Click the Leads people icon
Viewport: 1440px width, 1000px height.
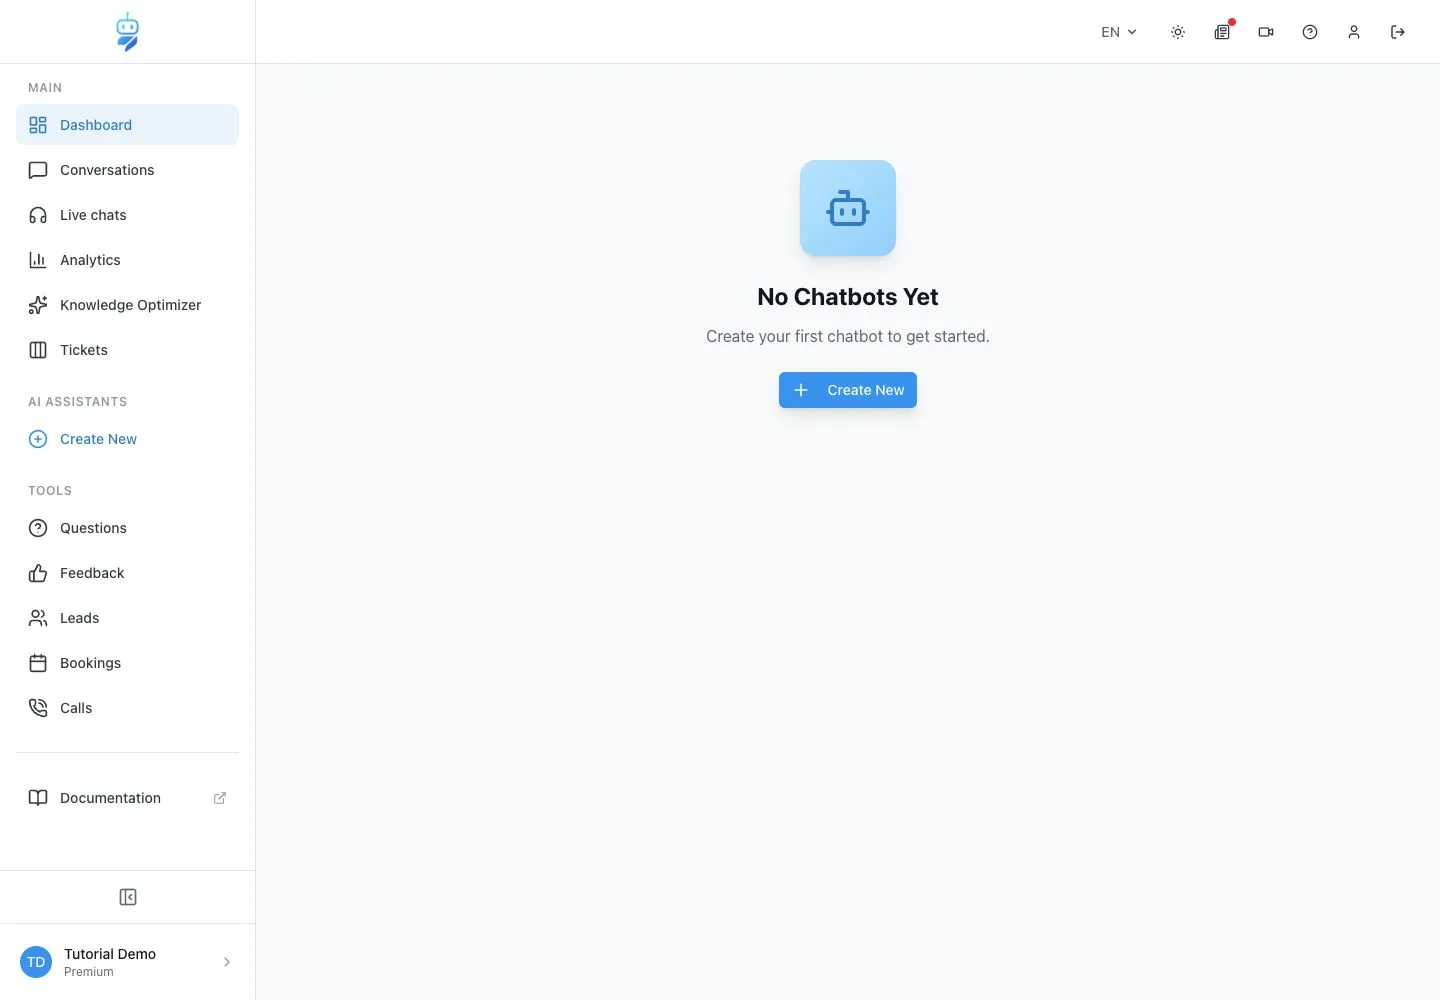click(x=38, y=618)
